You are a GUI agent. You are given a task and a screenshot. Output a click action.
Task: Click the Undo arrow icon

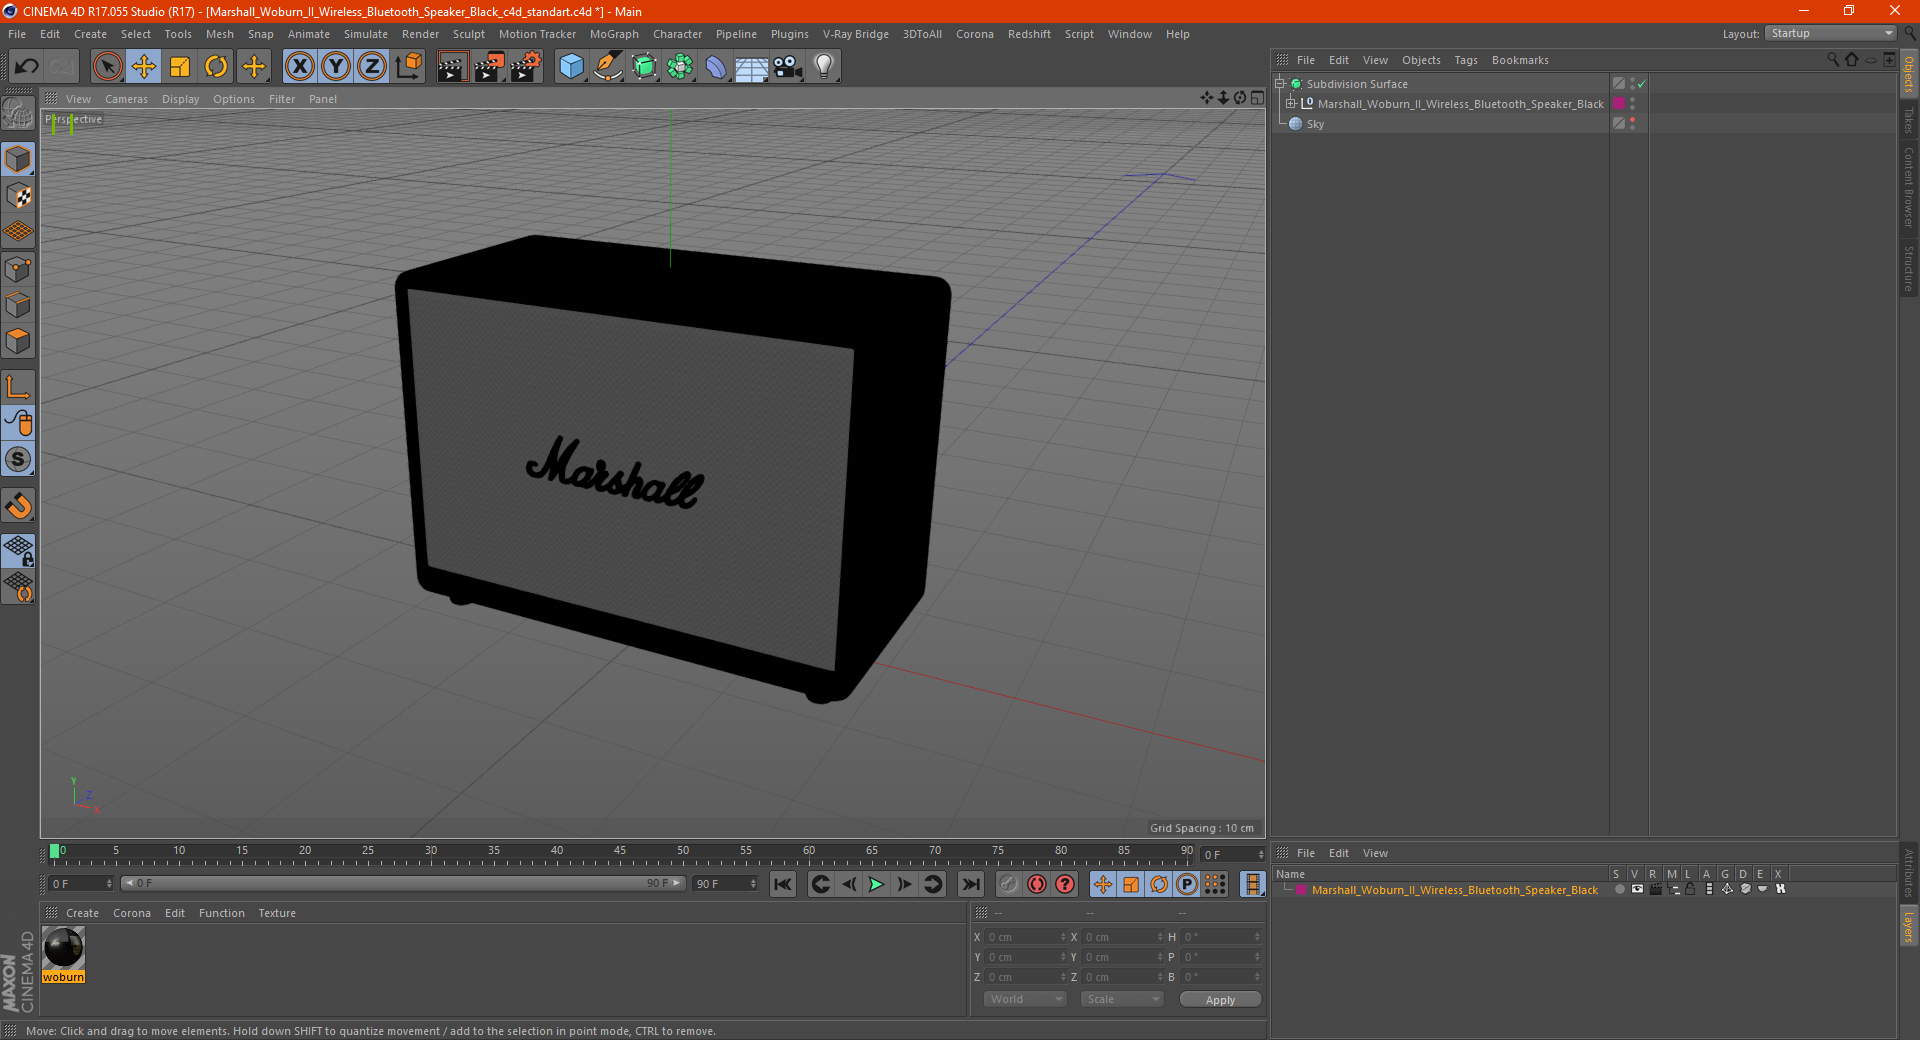[27, 67]
